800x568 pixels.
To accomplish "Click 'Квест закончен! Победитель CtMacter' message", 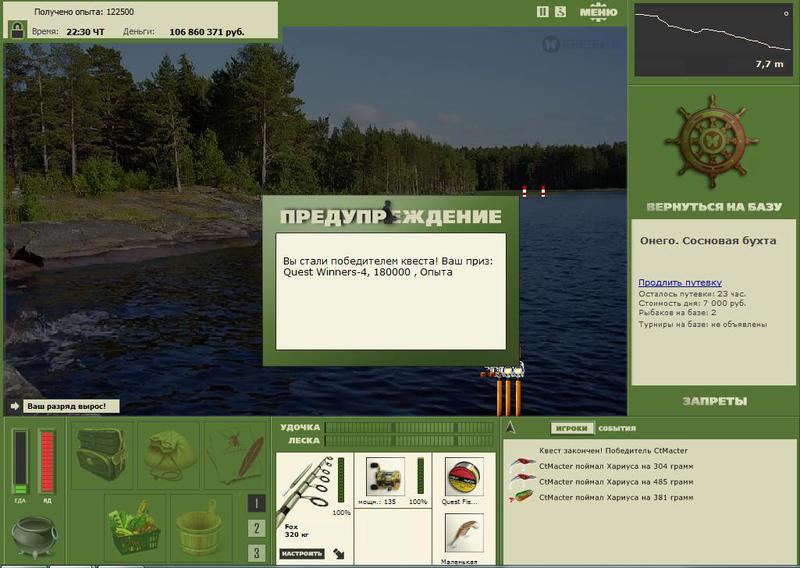I will coord(613,451).
